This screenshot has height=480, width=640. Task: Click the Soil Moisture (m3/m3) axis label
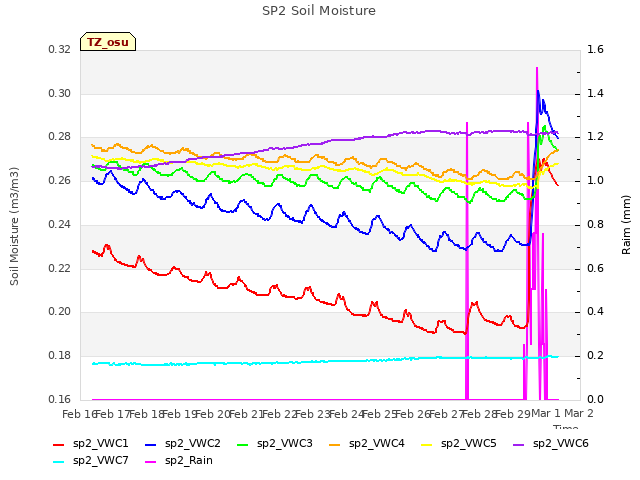(x=14, y=226)
